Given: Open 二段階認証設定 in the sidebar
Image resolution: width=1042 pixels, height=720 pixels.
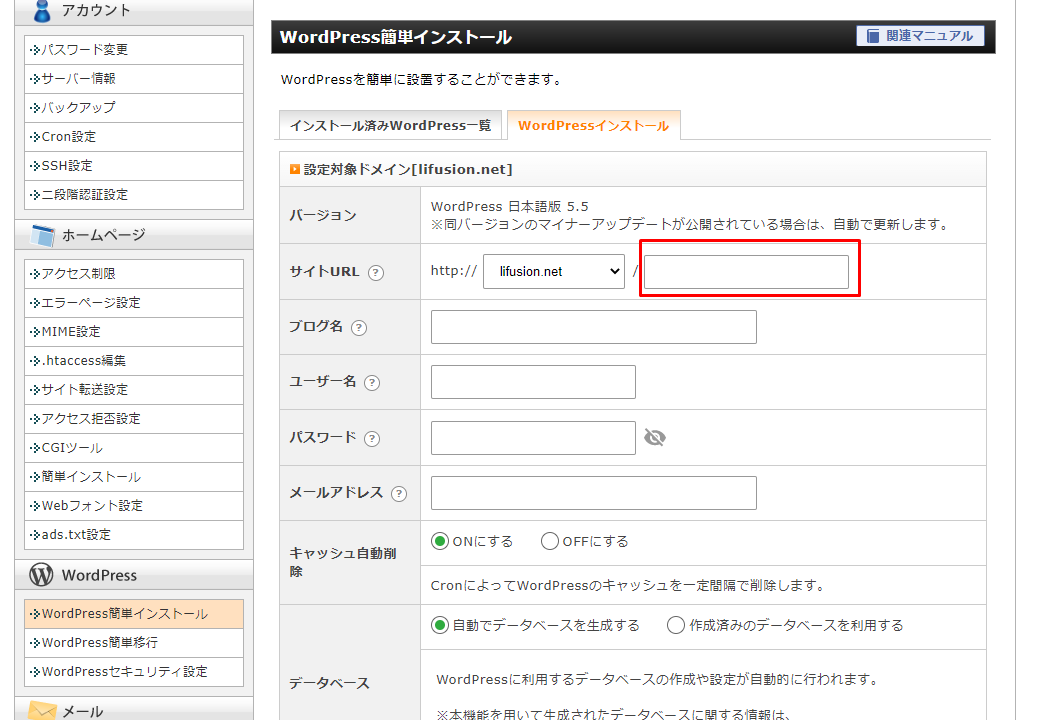Looking at the screenshot, I should click(x=134, y=195).
